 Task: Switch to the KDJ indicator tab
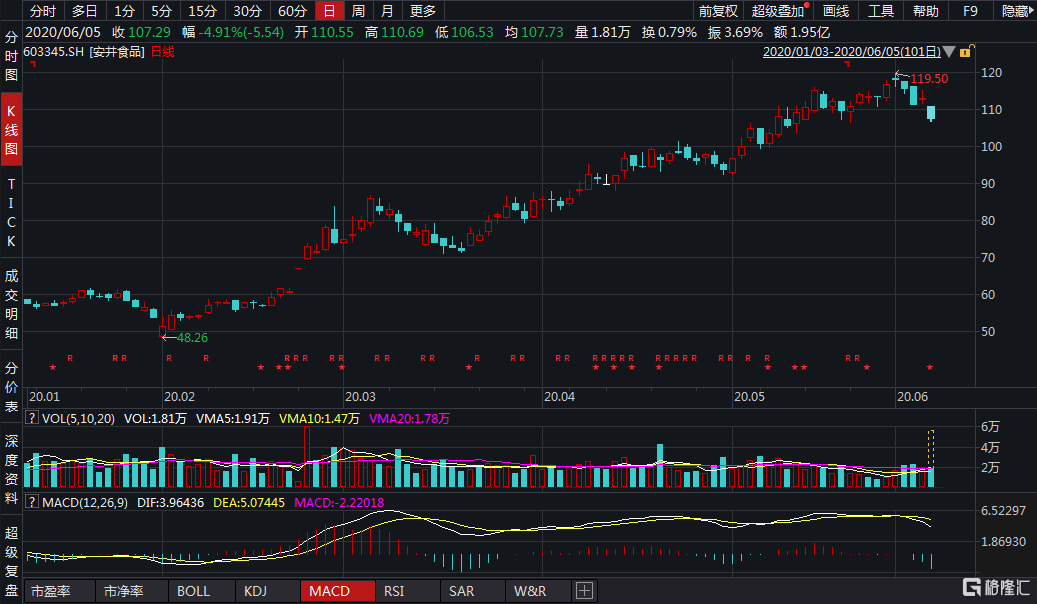tap(256, 591)
